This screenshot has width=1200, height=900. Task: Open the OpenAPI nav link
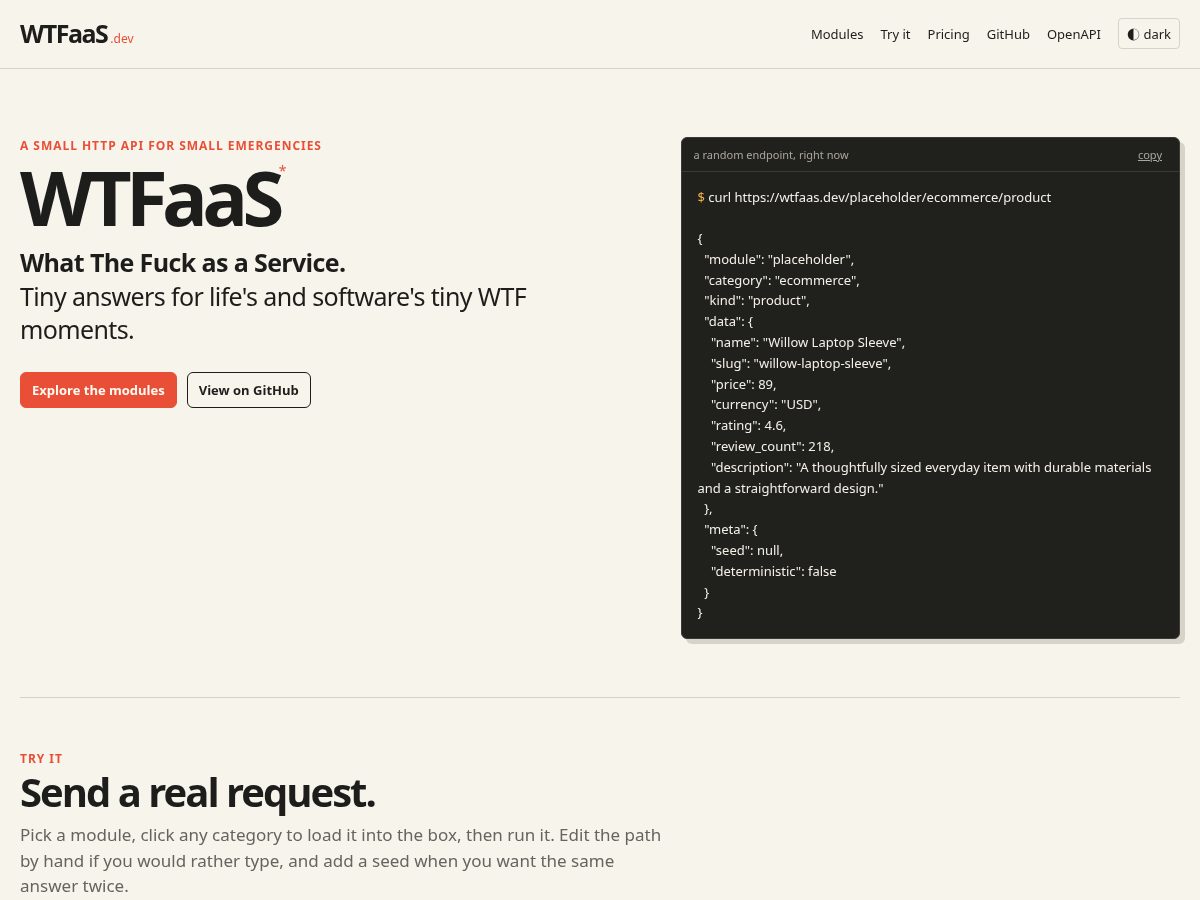[x=1074, y=34]
